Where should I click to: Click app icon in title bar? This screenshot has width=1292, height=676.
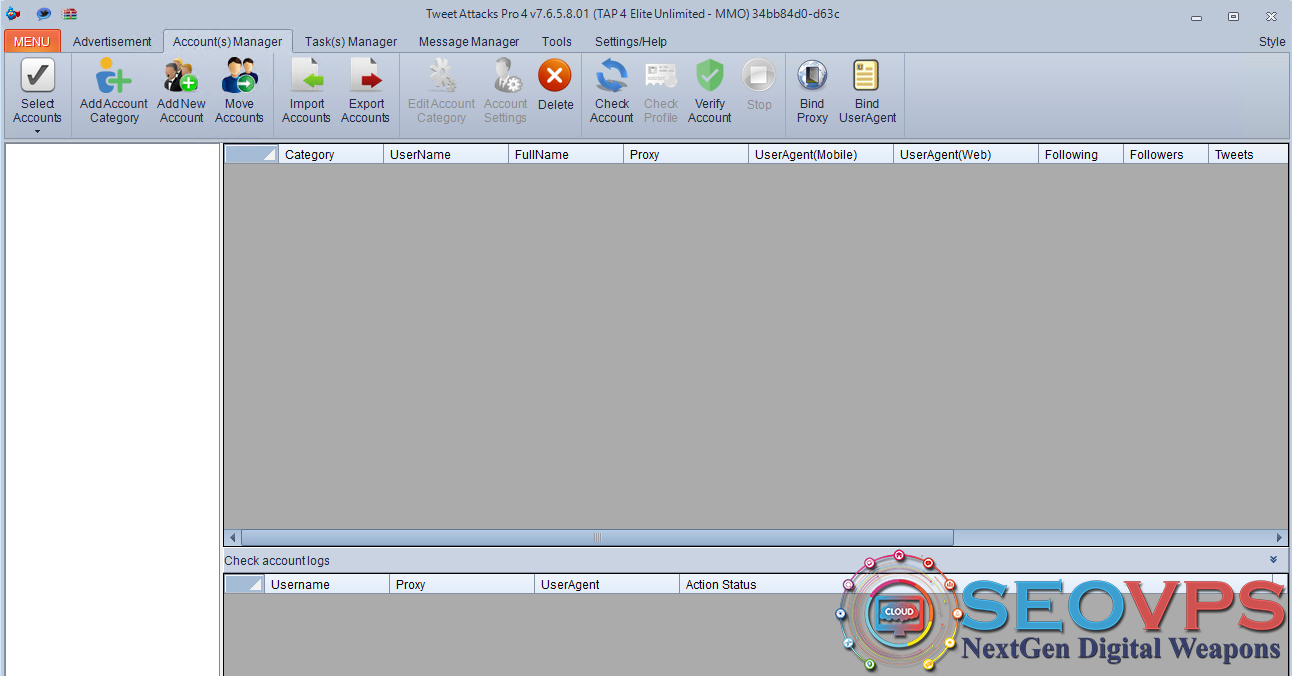pos(13,14)
